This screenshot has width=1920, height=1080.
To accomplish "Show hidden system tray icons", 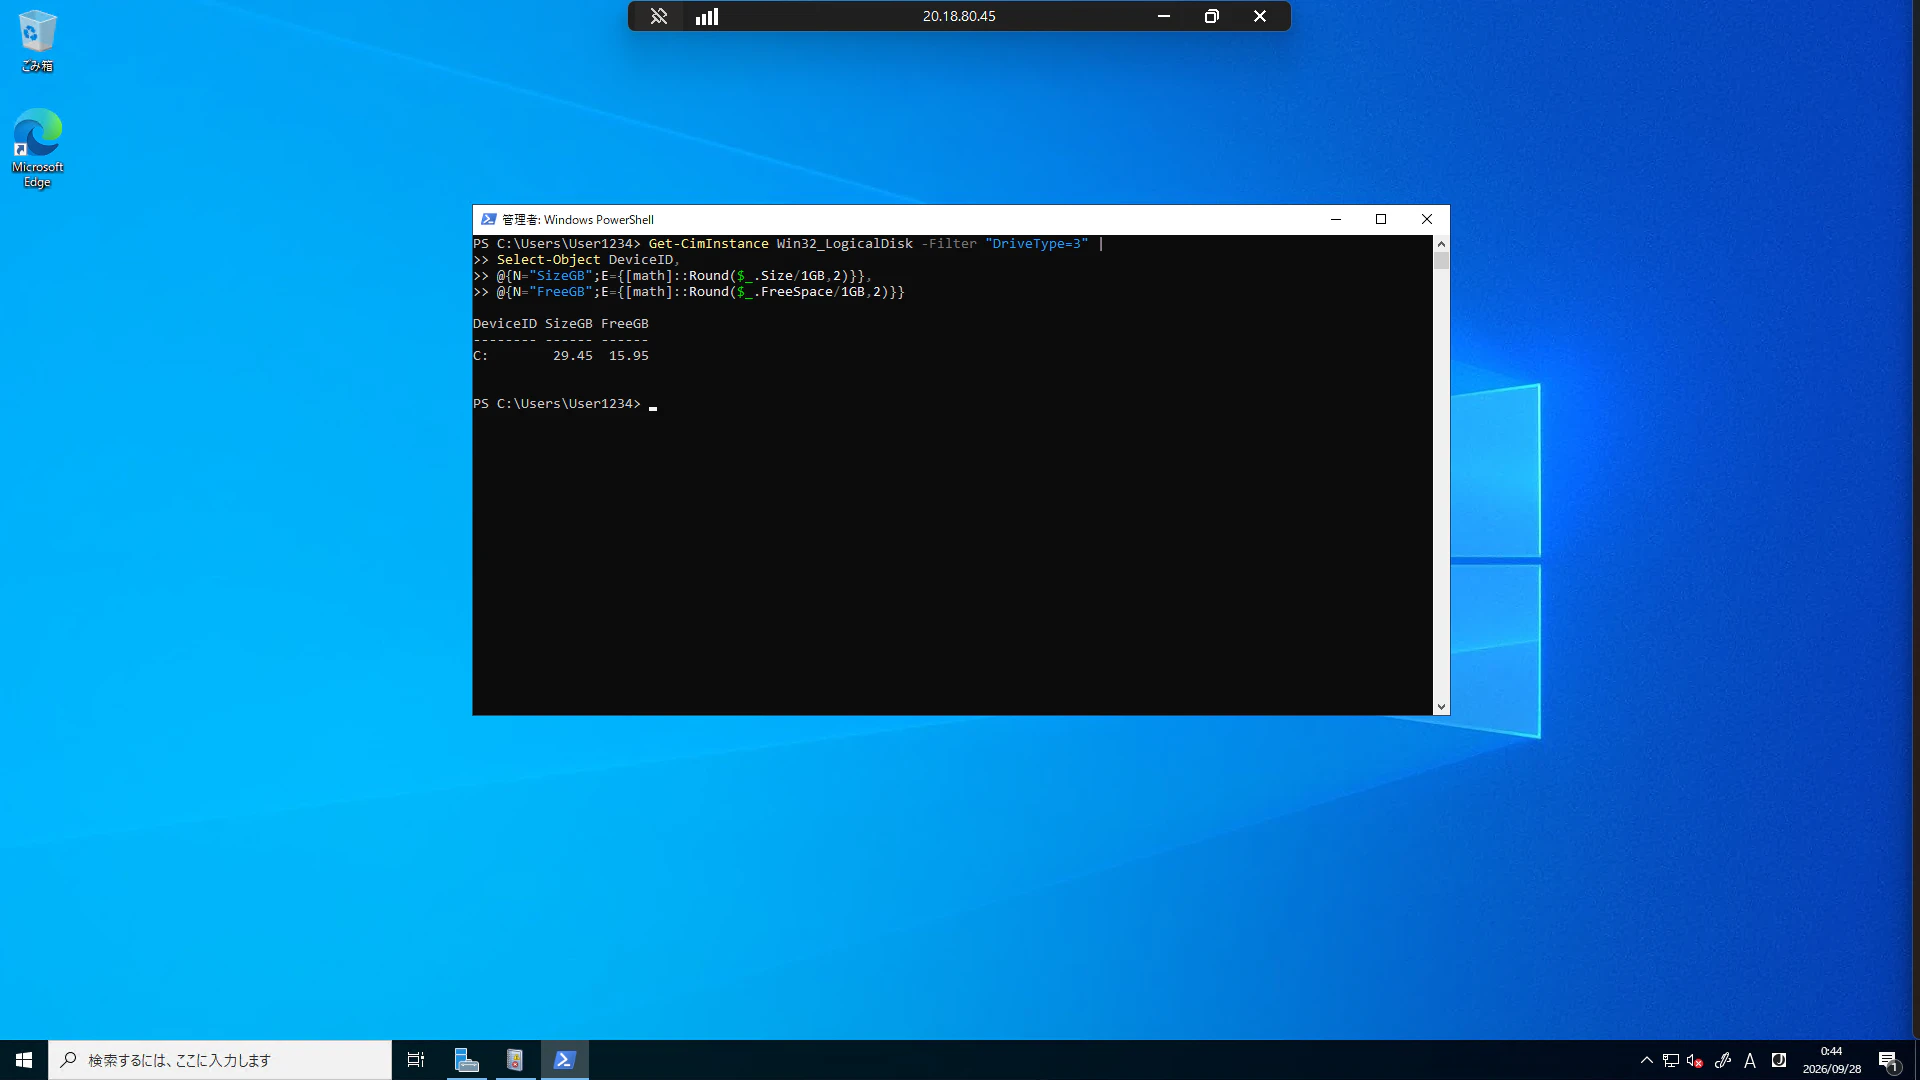I will tap(1647, 1060).
